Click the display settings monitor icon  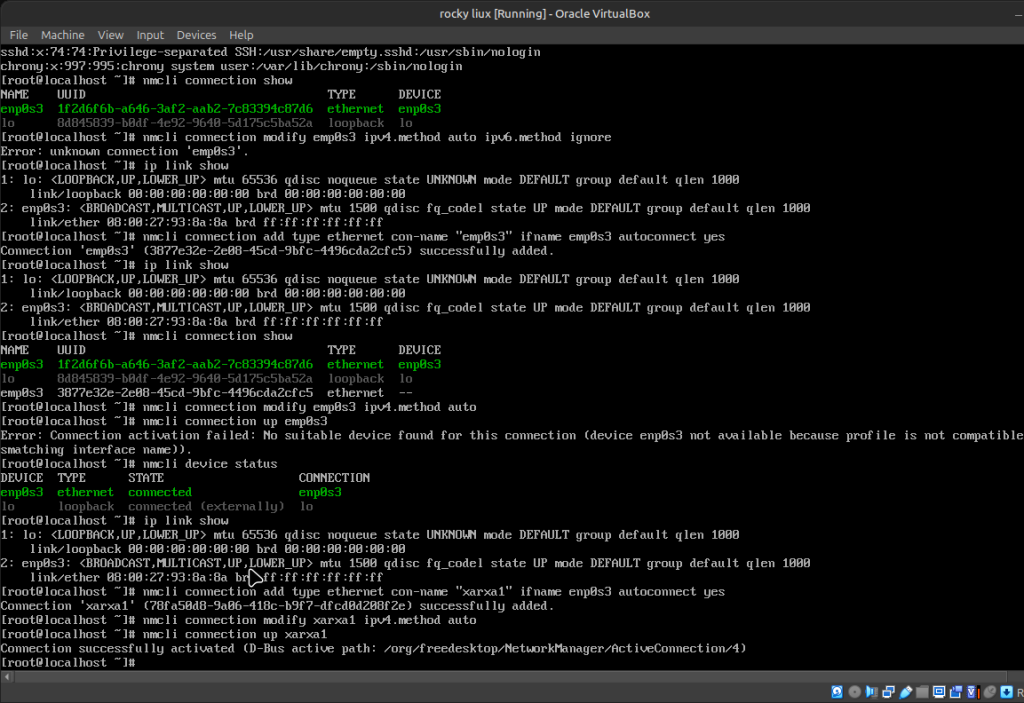point(939,692)
